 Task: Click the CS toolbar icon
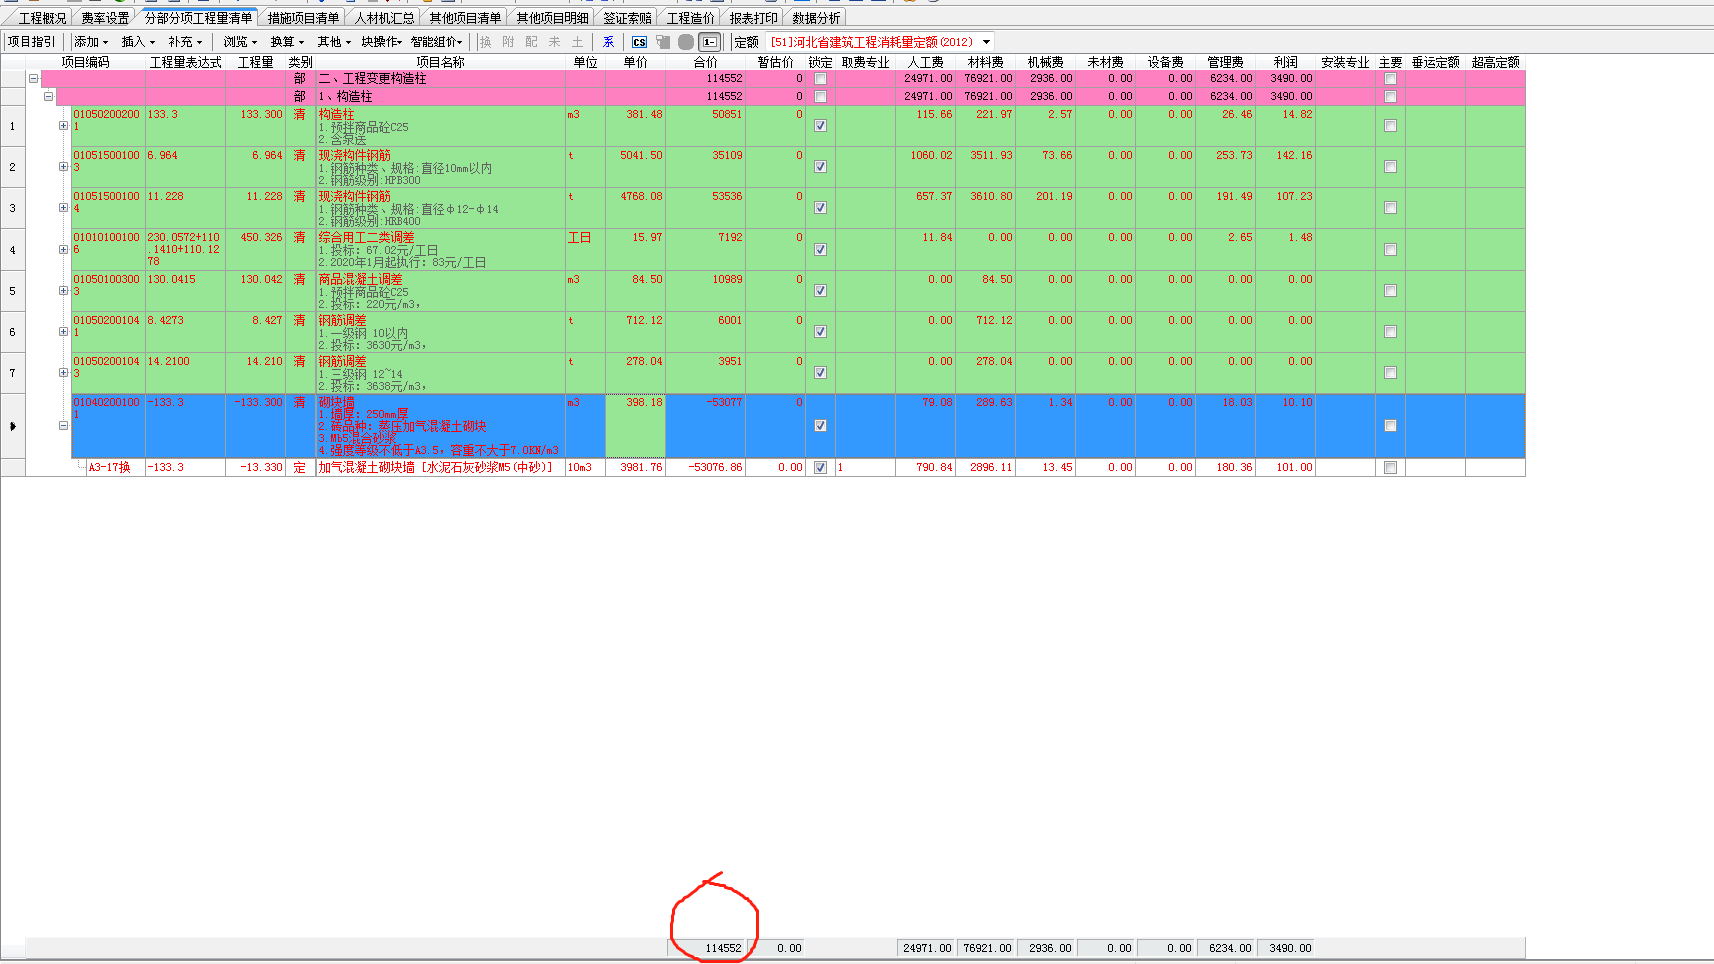click(x=639, y=42)
